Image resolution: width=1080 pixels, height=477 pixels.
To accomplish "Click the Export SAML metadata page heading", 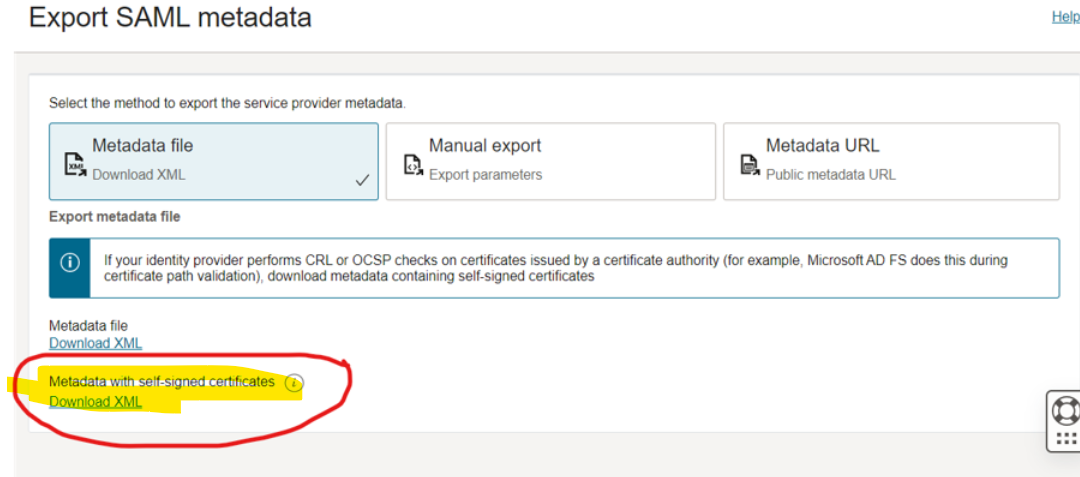I will pos(170,18).
